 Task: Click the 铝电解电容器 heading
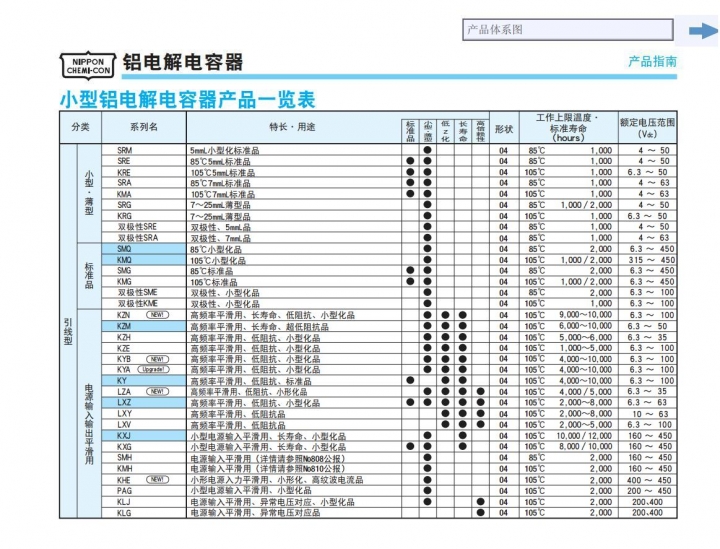183,62
